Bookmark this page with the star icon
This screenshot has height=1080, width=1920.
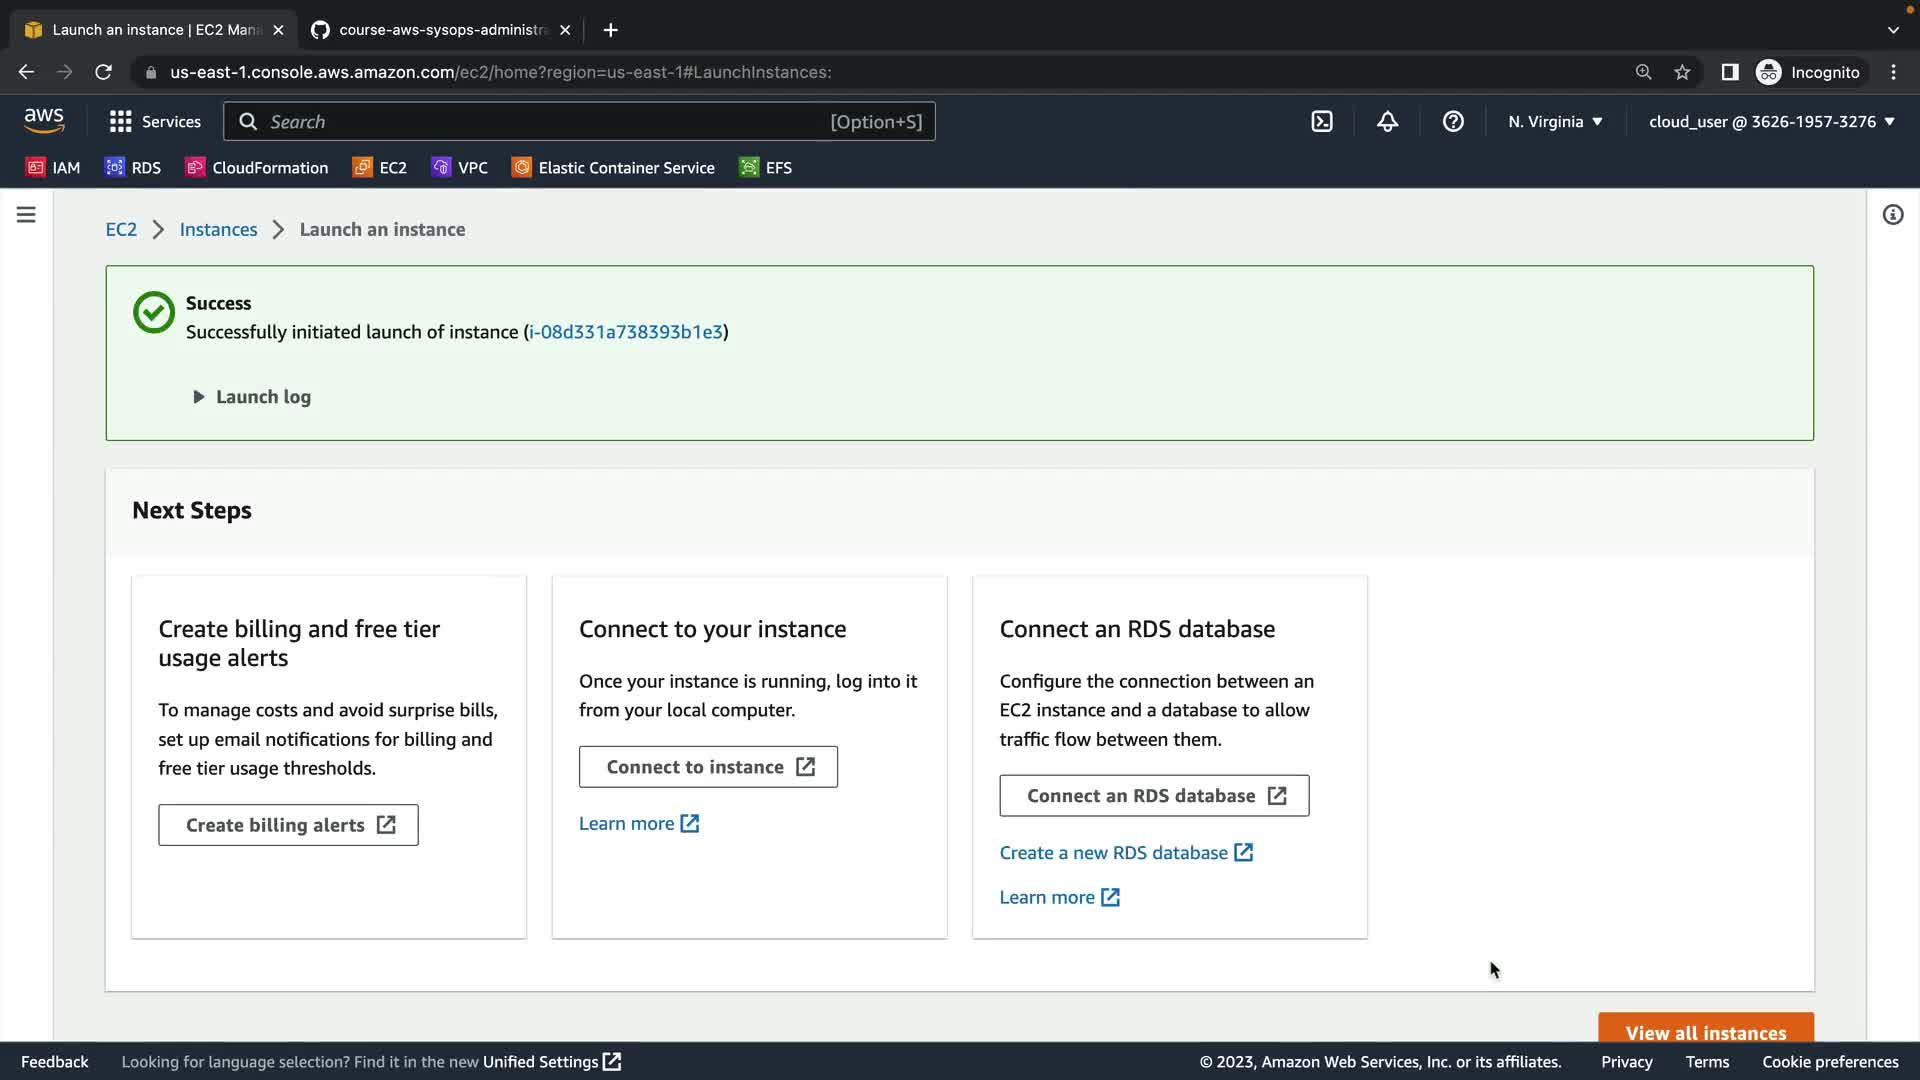(1682, 72)
